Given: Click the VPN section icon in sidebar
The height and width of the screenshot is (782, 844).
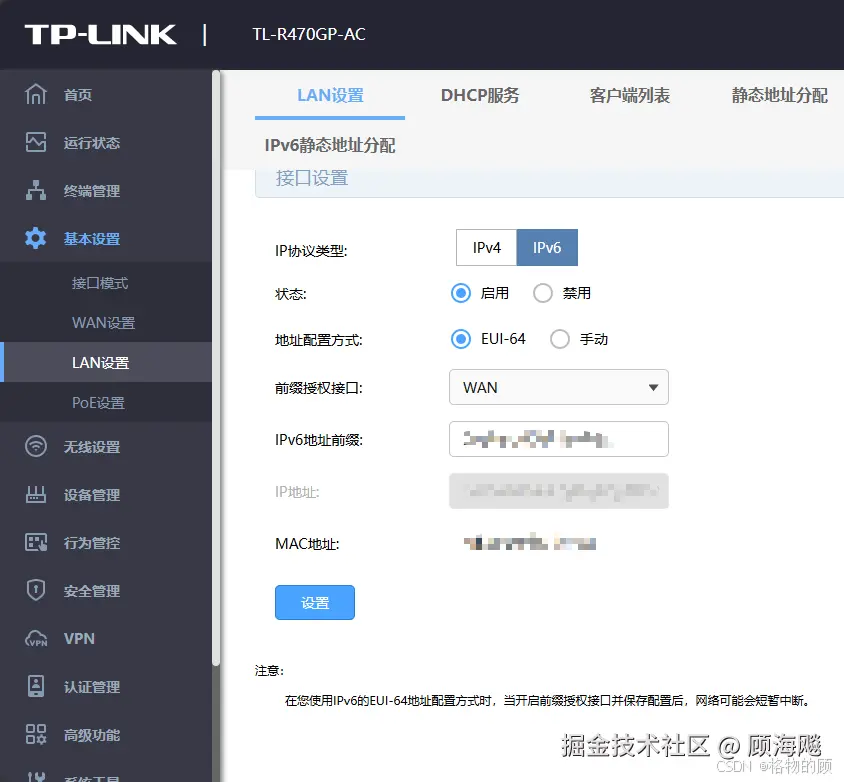Looking at the screenshot, I should tap(36, 638).
